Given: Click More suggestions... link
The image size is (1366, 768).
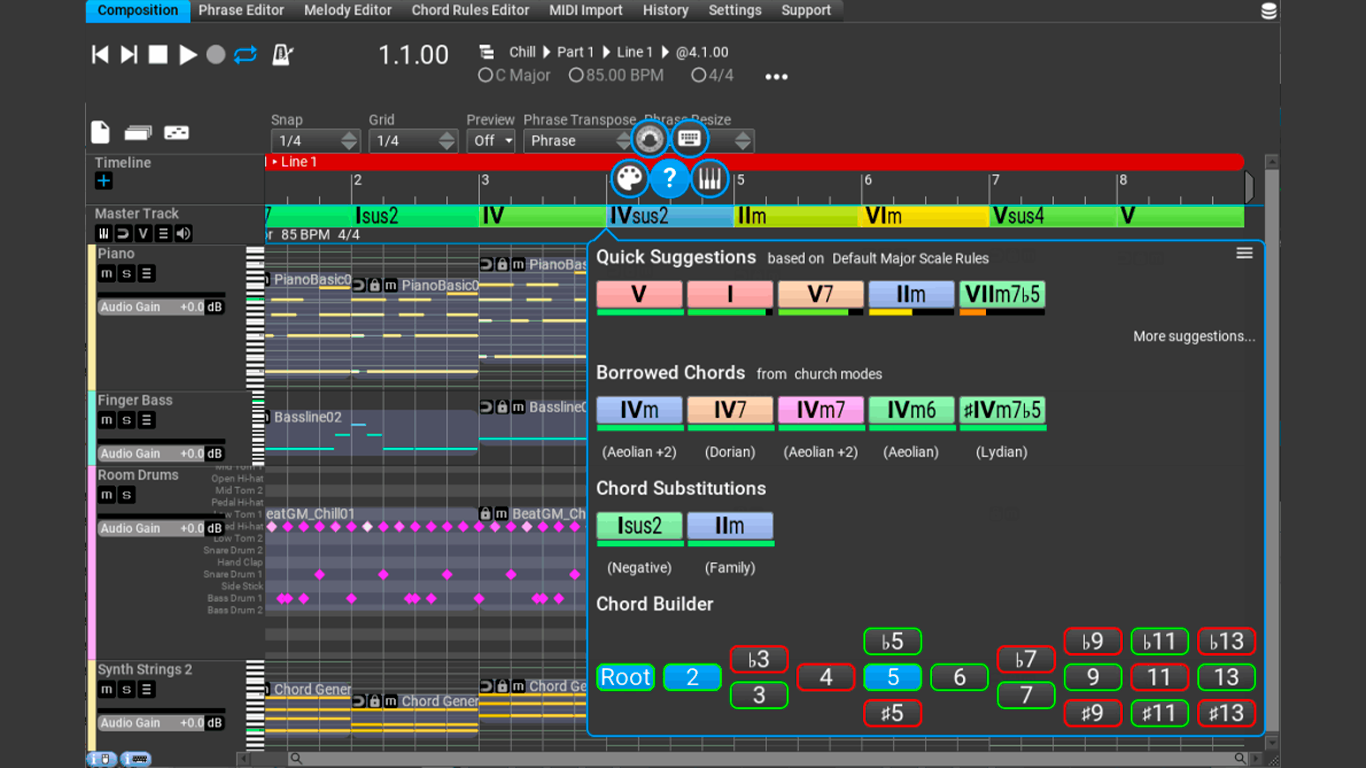Looking at the screenshot, I should (1194, 336).
